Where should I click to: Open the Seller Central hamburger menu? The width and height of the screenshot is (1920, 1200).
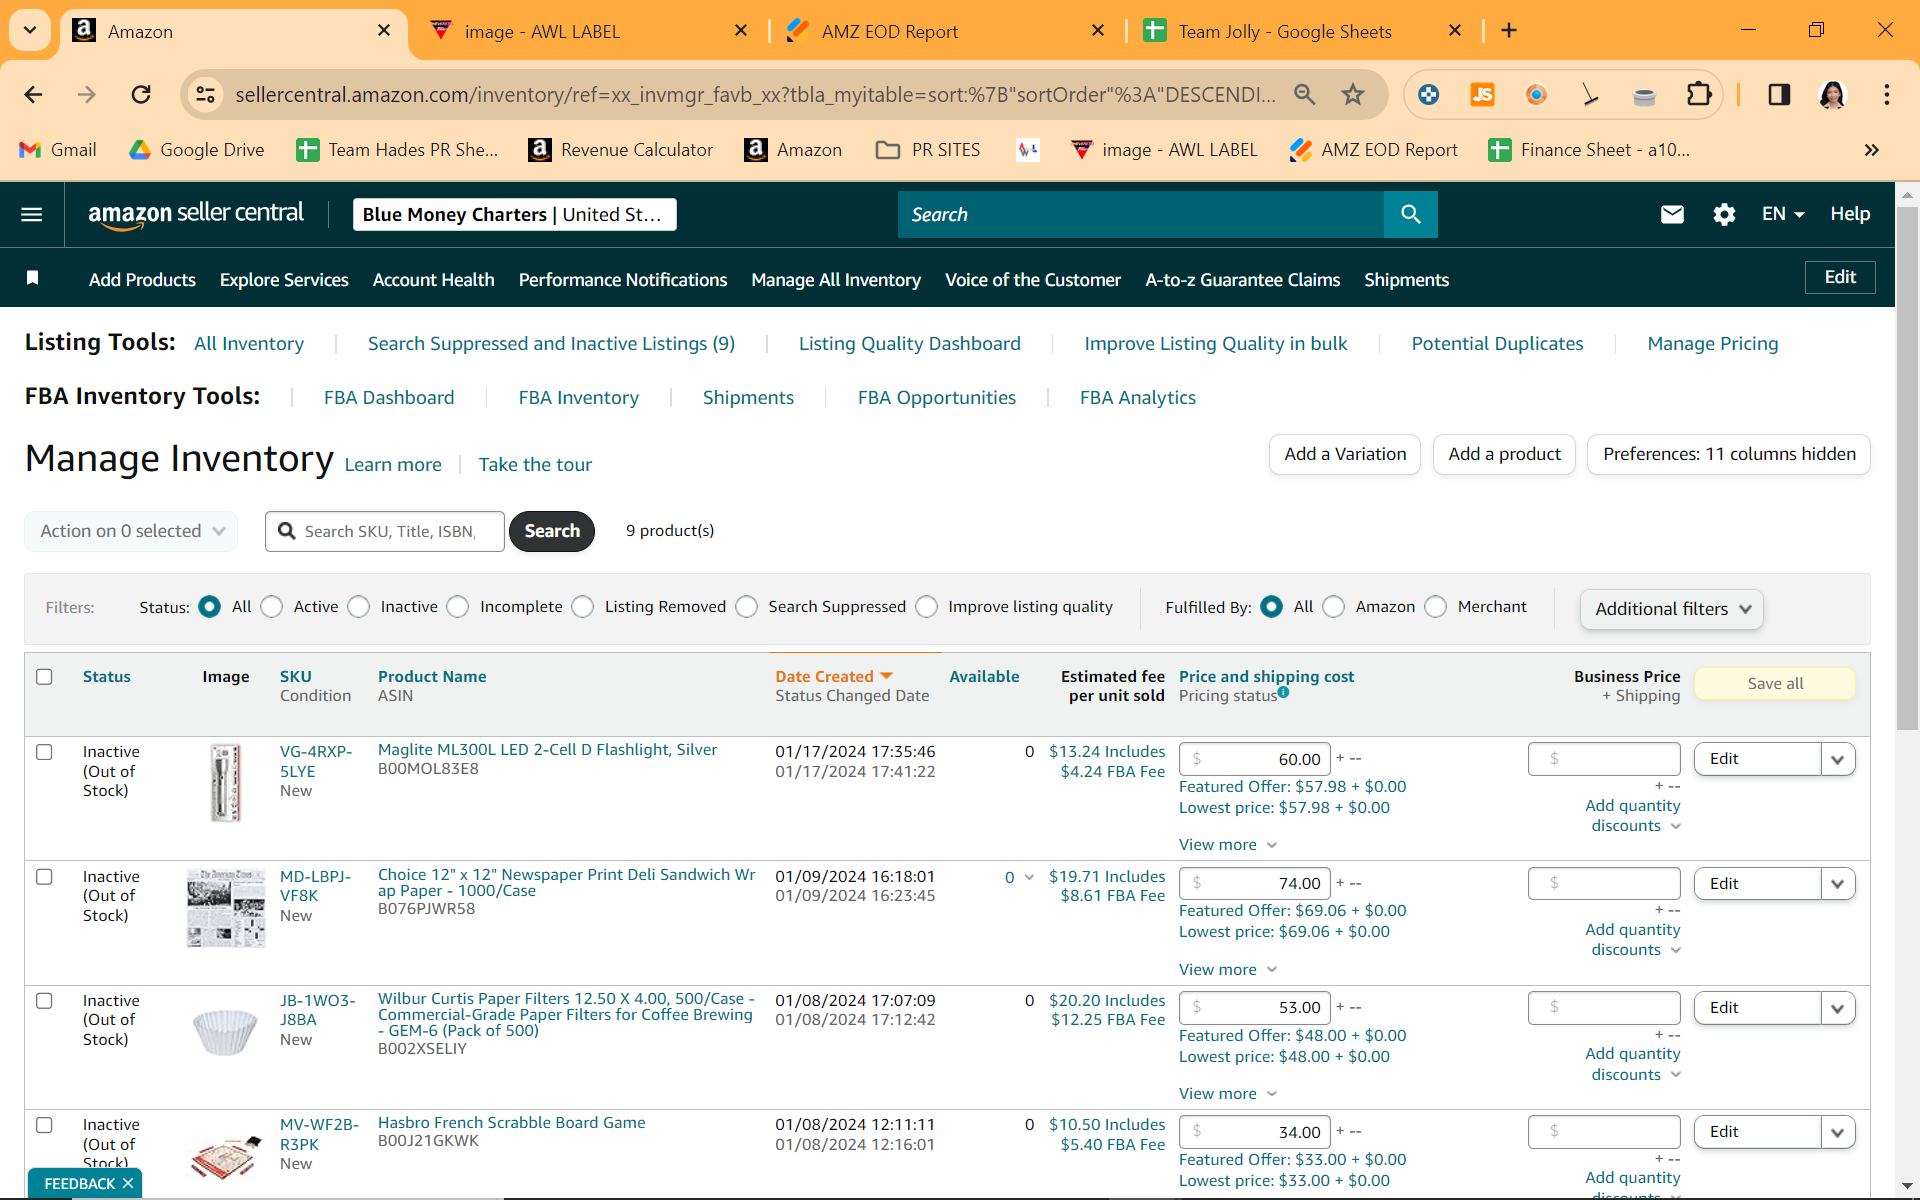[32, 214]
